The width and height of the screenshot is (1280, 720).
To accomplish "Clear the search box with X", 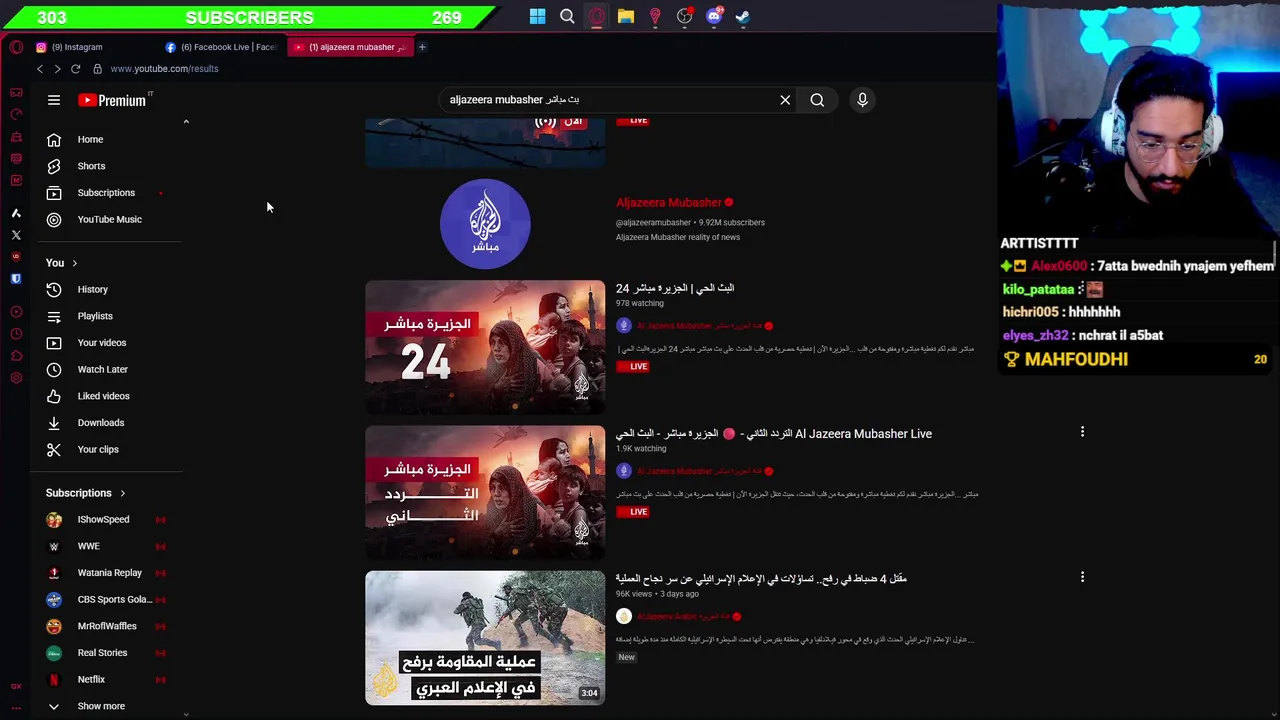I will 785,100.
